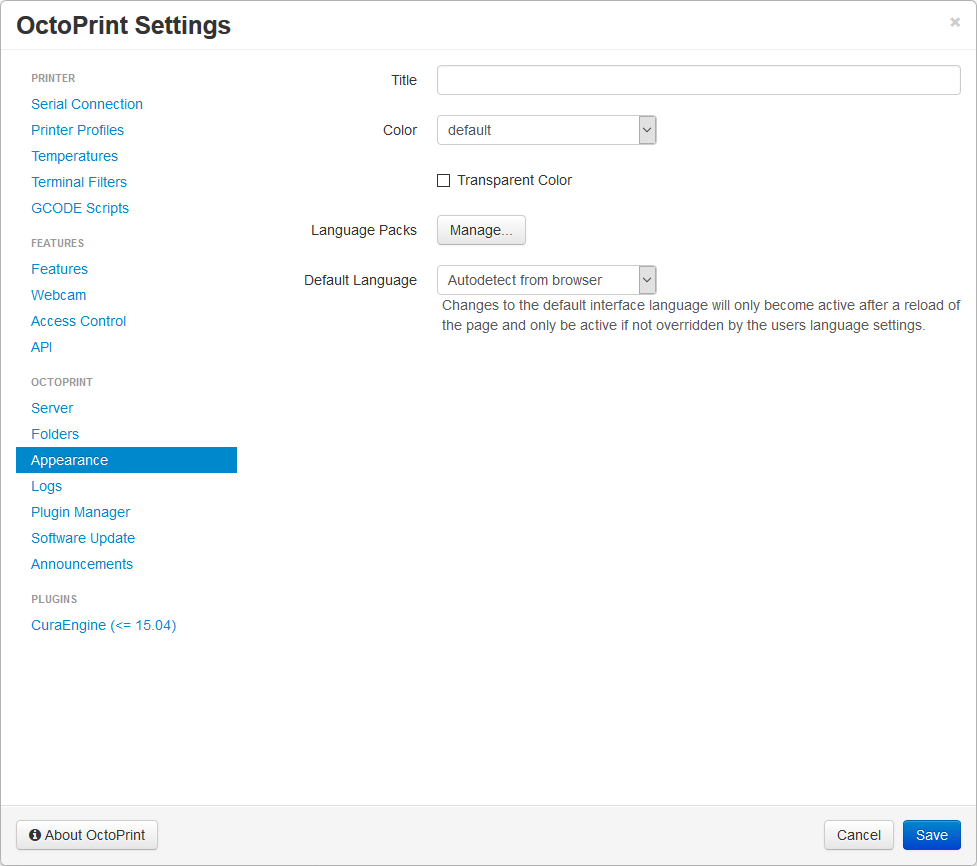Image resolution: width=977 pixels, height=866 pixels.
Task: Click the FEATURES section header text
Action: coord(57,244)
